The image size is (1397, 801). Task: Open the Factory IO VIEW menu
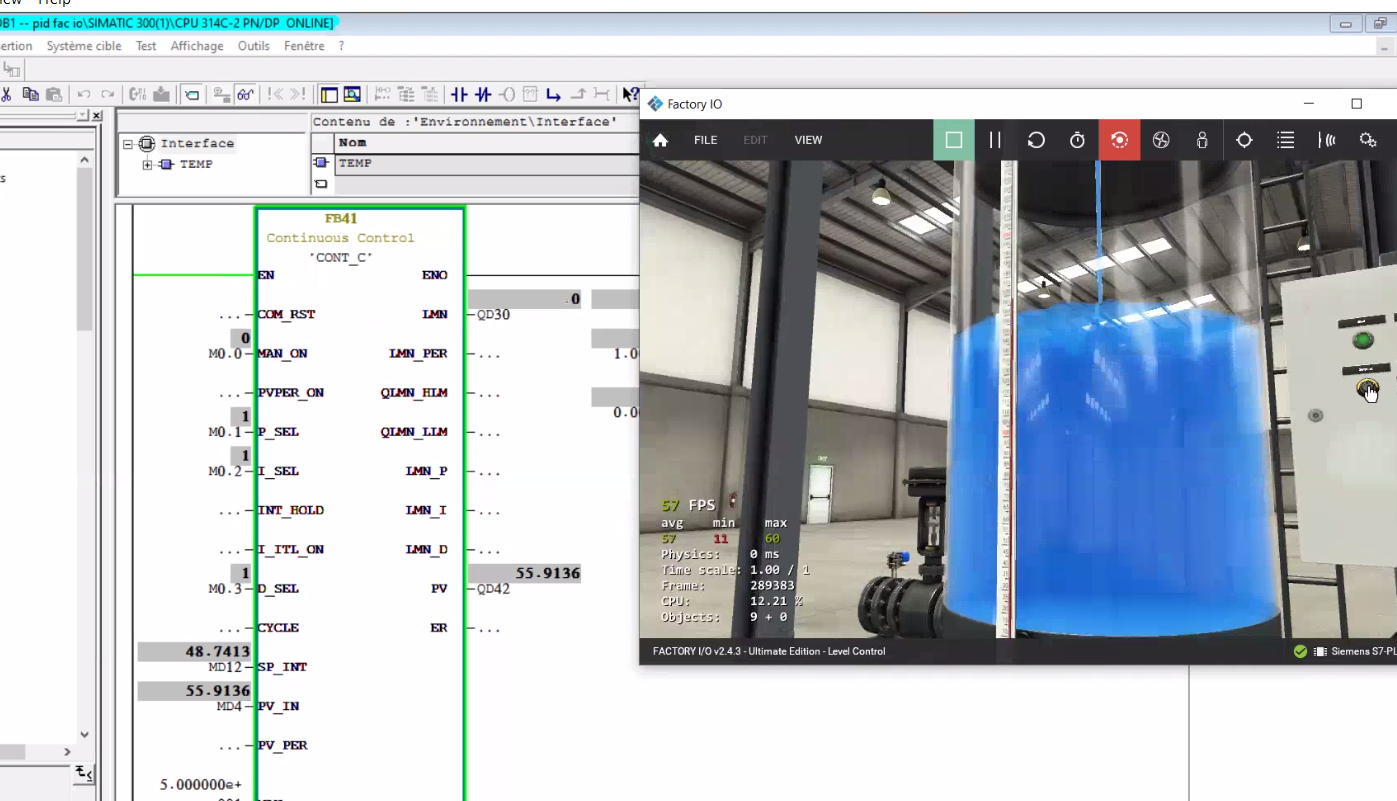tap(808, 140)
